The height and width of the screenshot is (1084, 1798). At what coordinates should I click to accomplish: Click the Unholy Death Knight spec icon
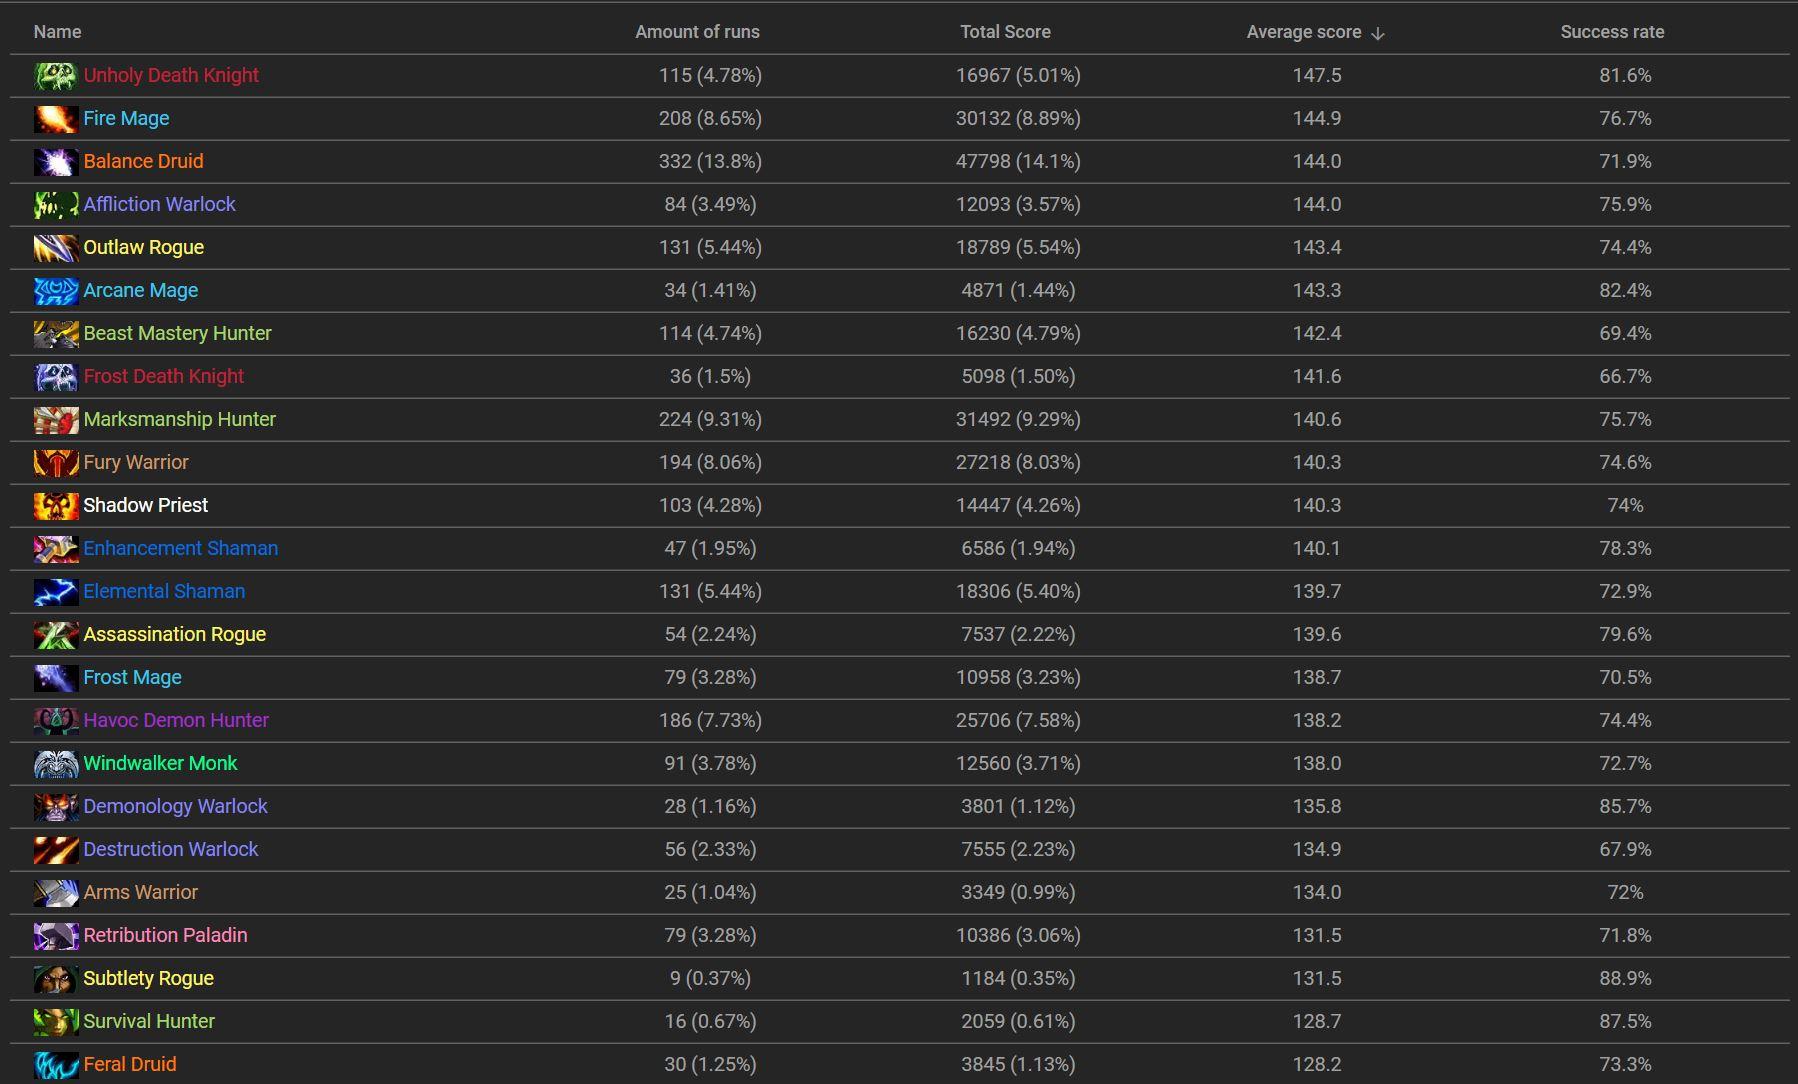[x=56, y=76]
